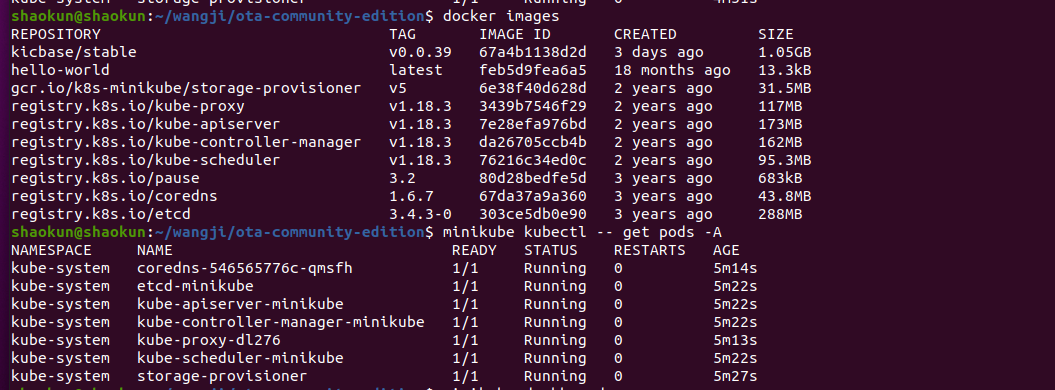Click the storage-provisioner image repository entry
This screenshot has height=390, width=1055.
(186, 88)
